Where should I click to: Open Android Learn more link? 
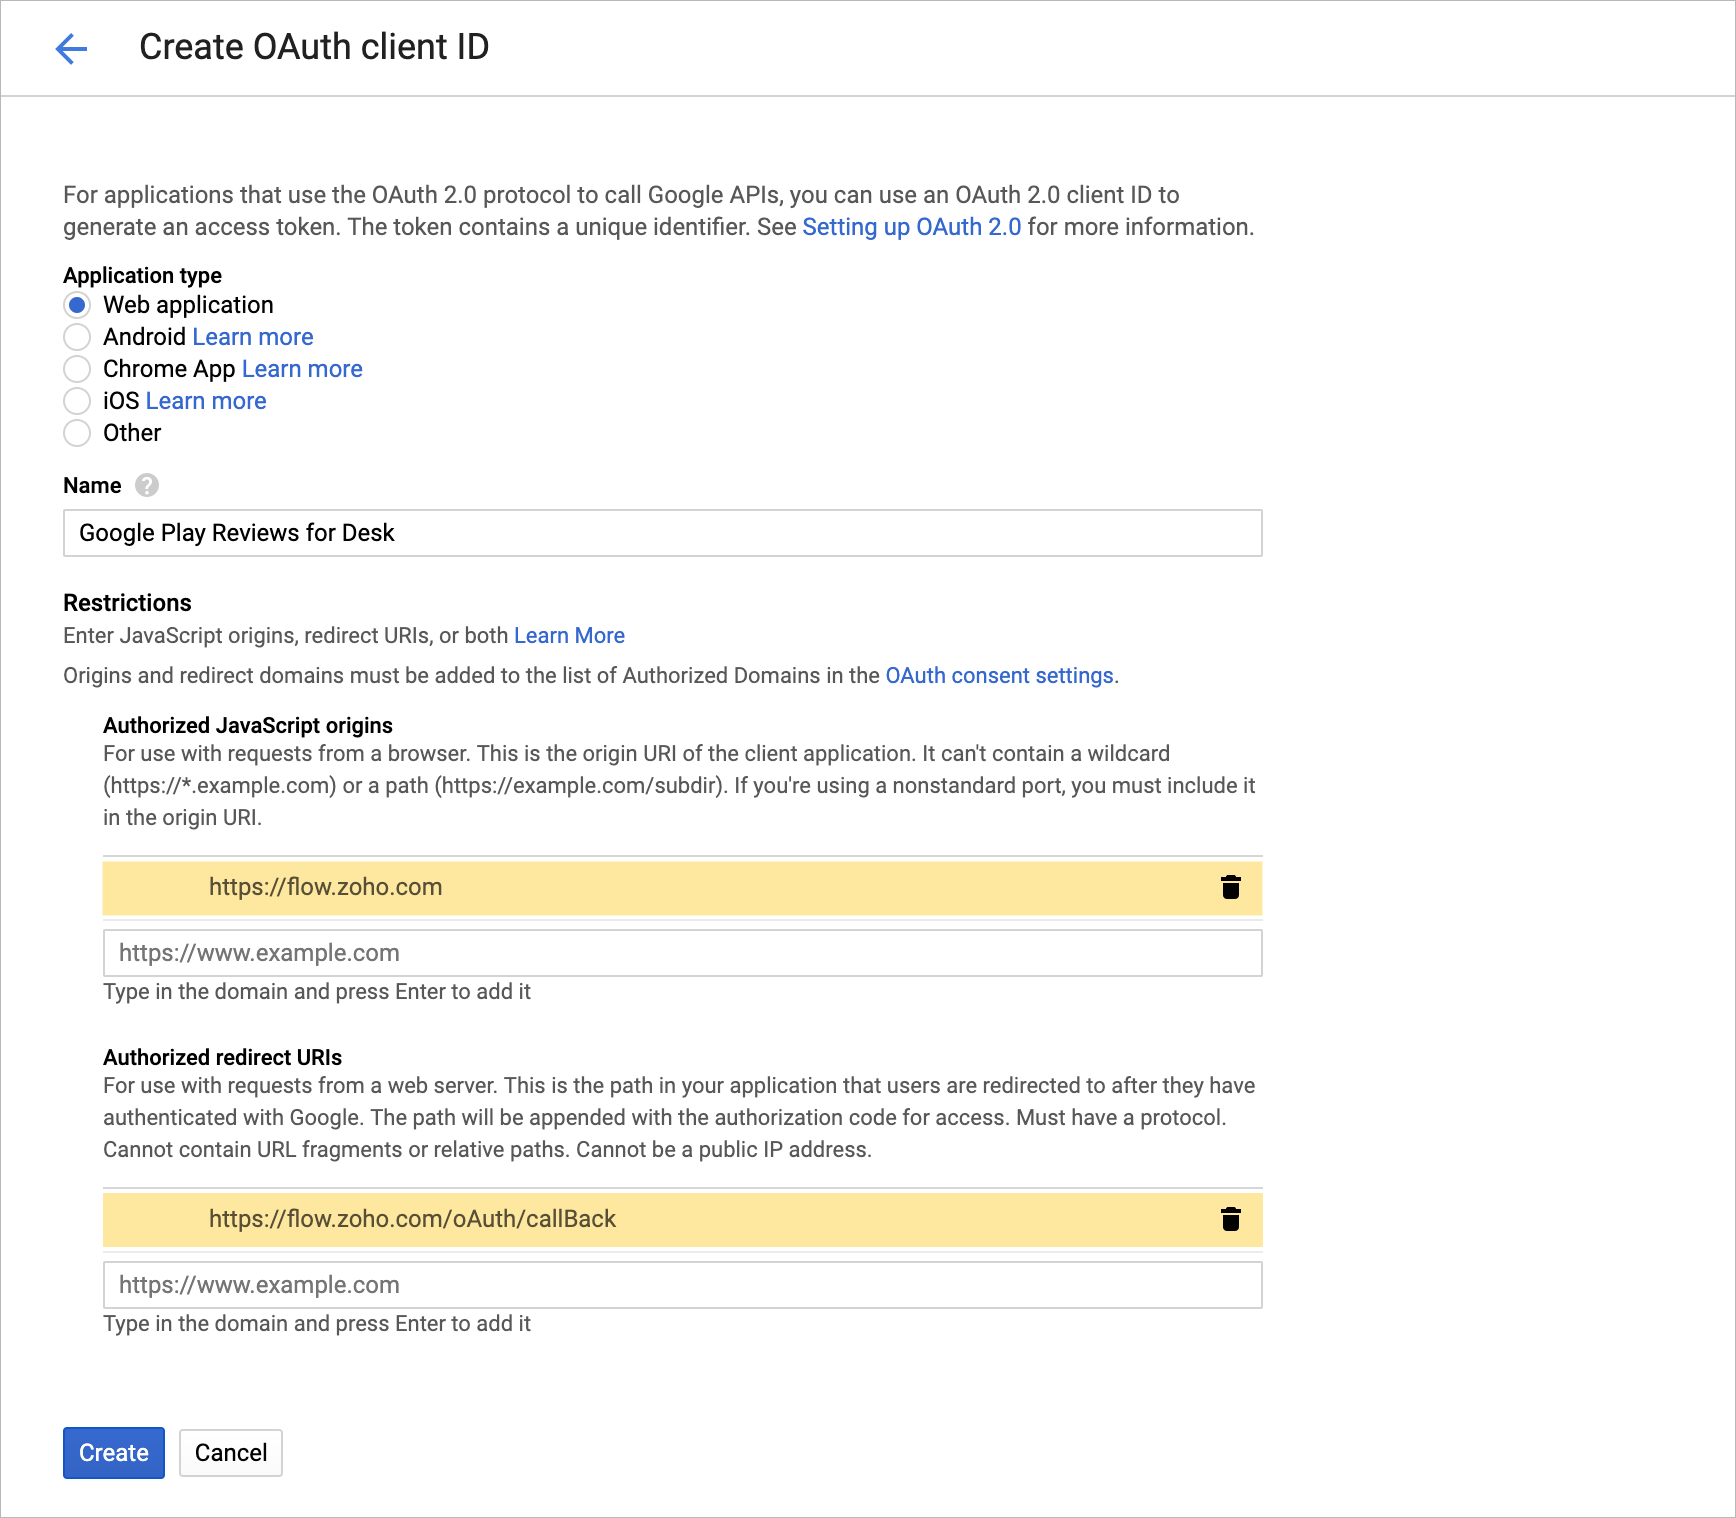[x=252, y=337]
